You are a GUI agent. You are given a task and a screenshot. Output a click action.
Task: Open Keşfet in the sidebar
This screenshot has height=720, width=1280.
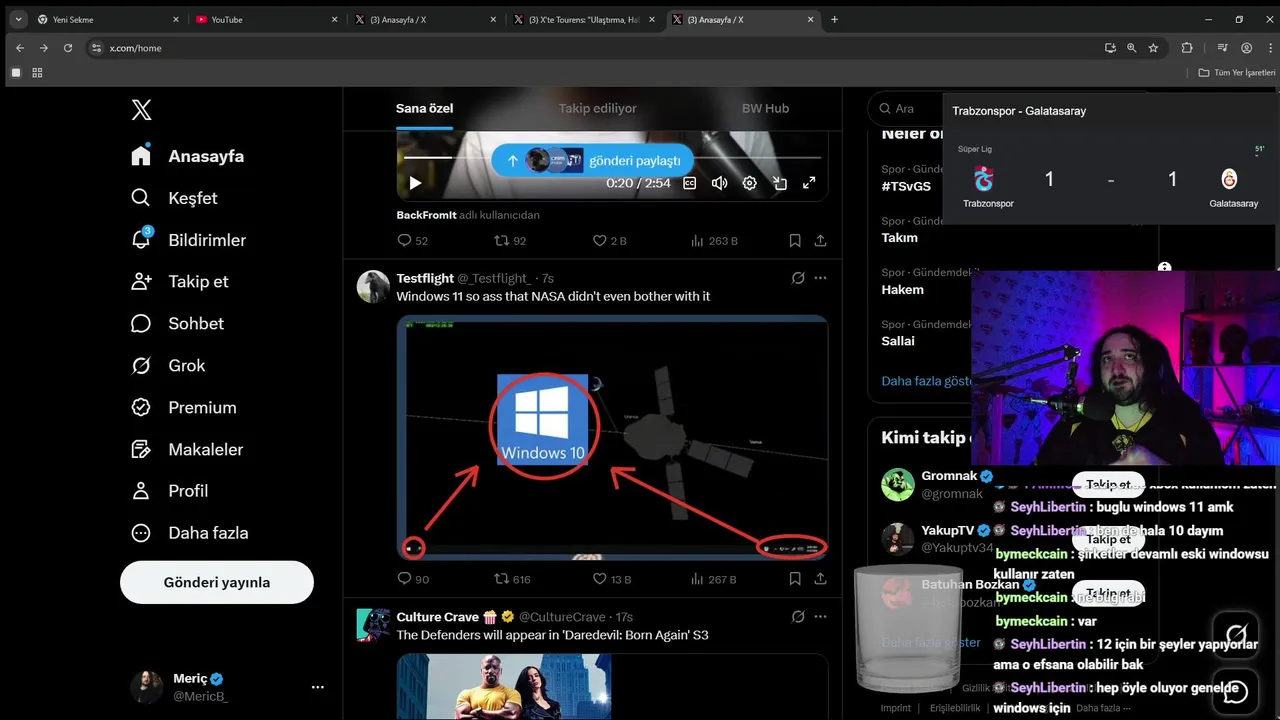pyautogui.click(x=174, y=198)
